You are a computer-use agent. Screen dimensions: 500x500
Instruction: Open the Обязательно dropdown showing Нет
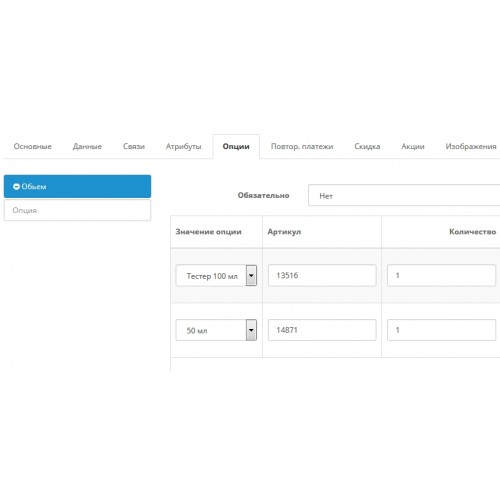pos(404,195)
